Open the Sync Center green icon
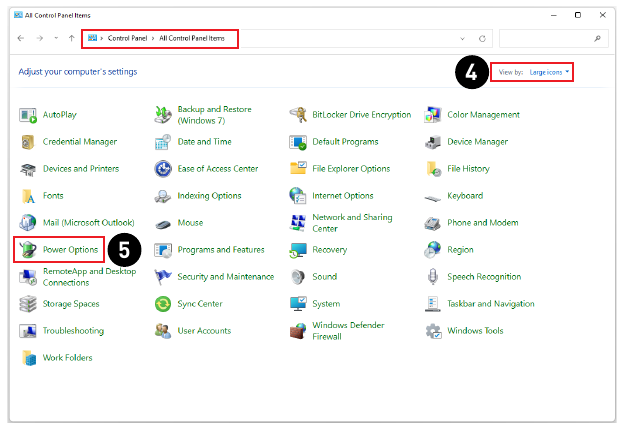 click(x=163, y=304)
